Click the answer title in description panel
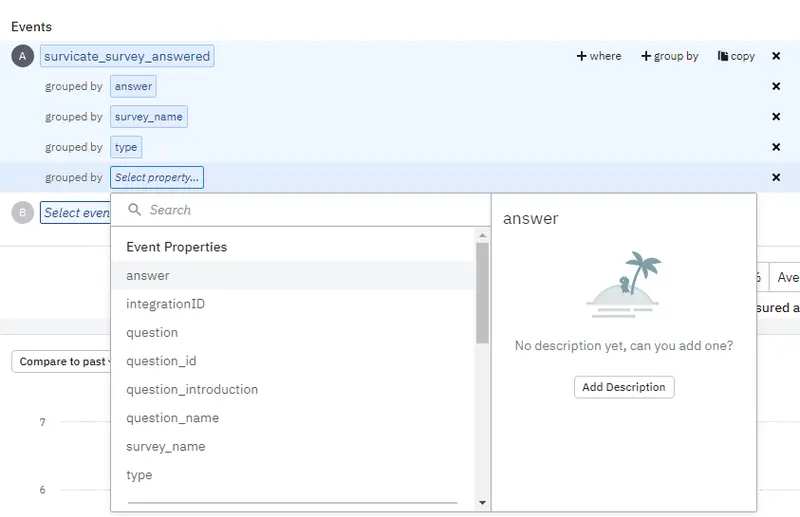 (531, 218)
